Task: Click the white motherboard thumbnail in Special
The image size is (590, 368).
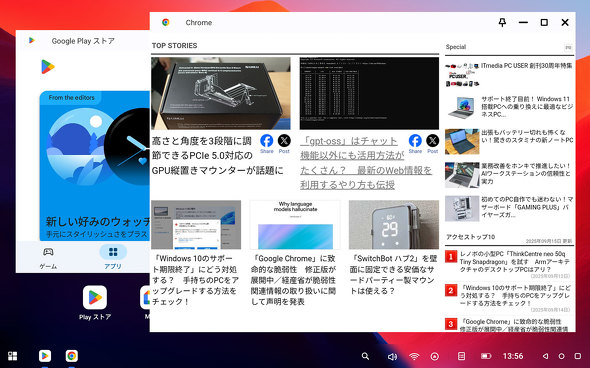Action: [x=462, y=208]
